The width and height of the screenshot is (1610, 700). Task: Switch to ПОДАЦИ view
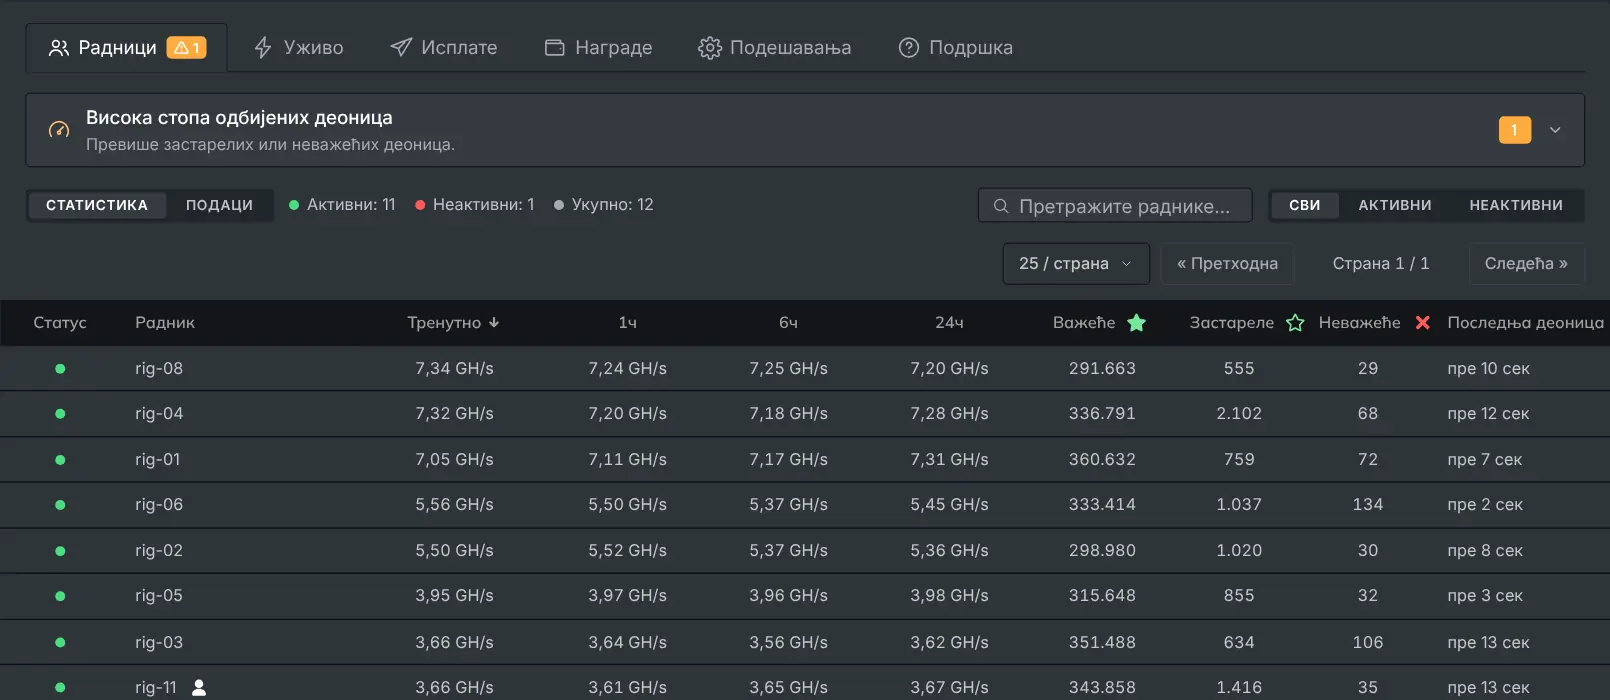(219, 205)
